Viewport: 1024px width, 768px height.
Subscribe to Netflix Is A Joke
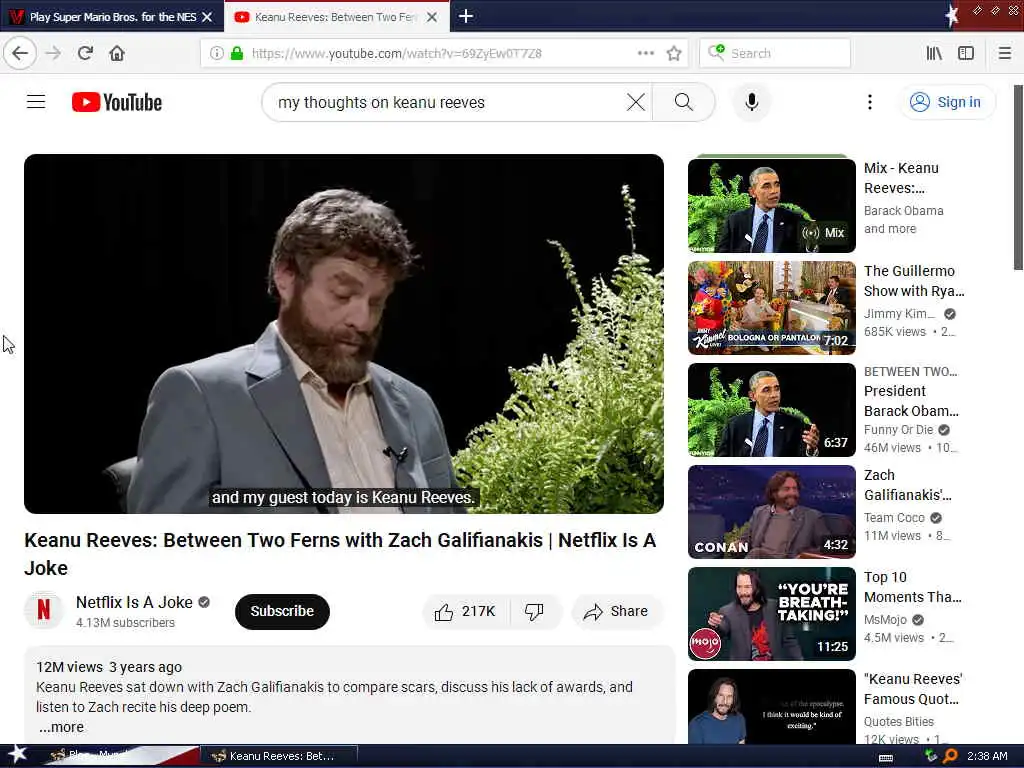(x=282, y=611)
